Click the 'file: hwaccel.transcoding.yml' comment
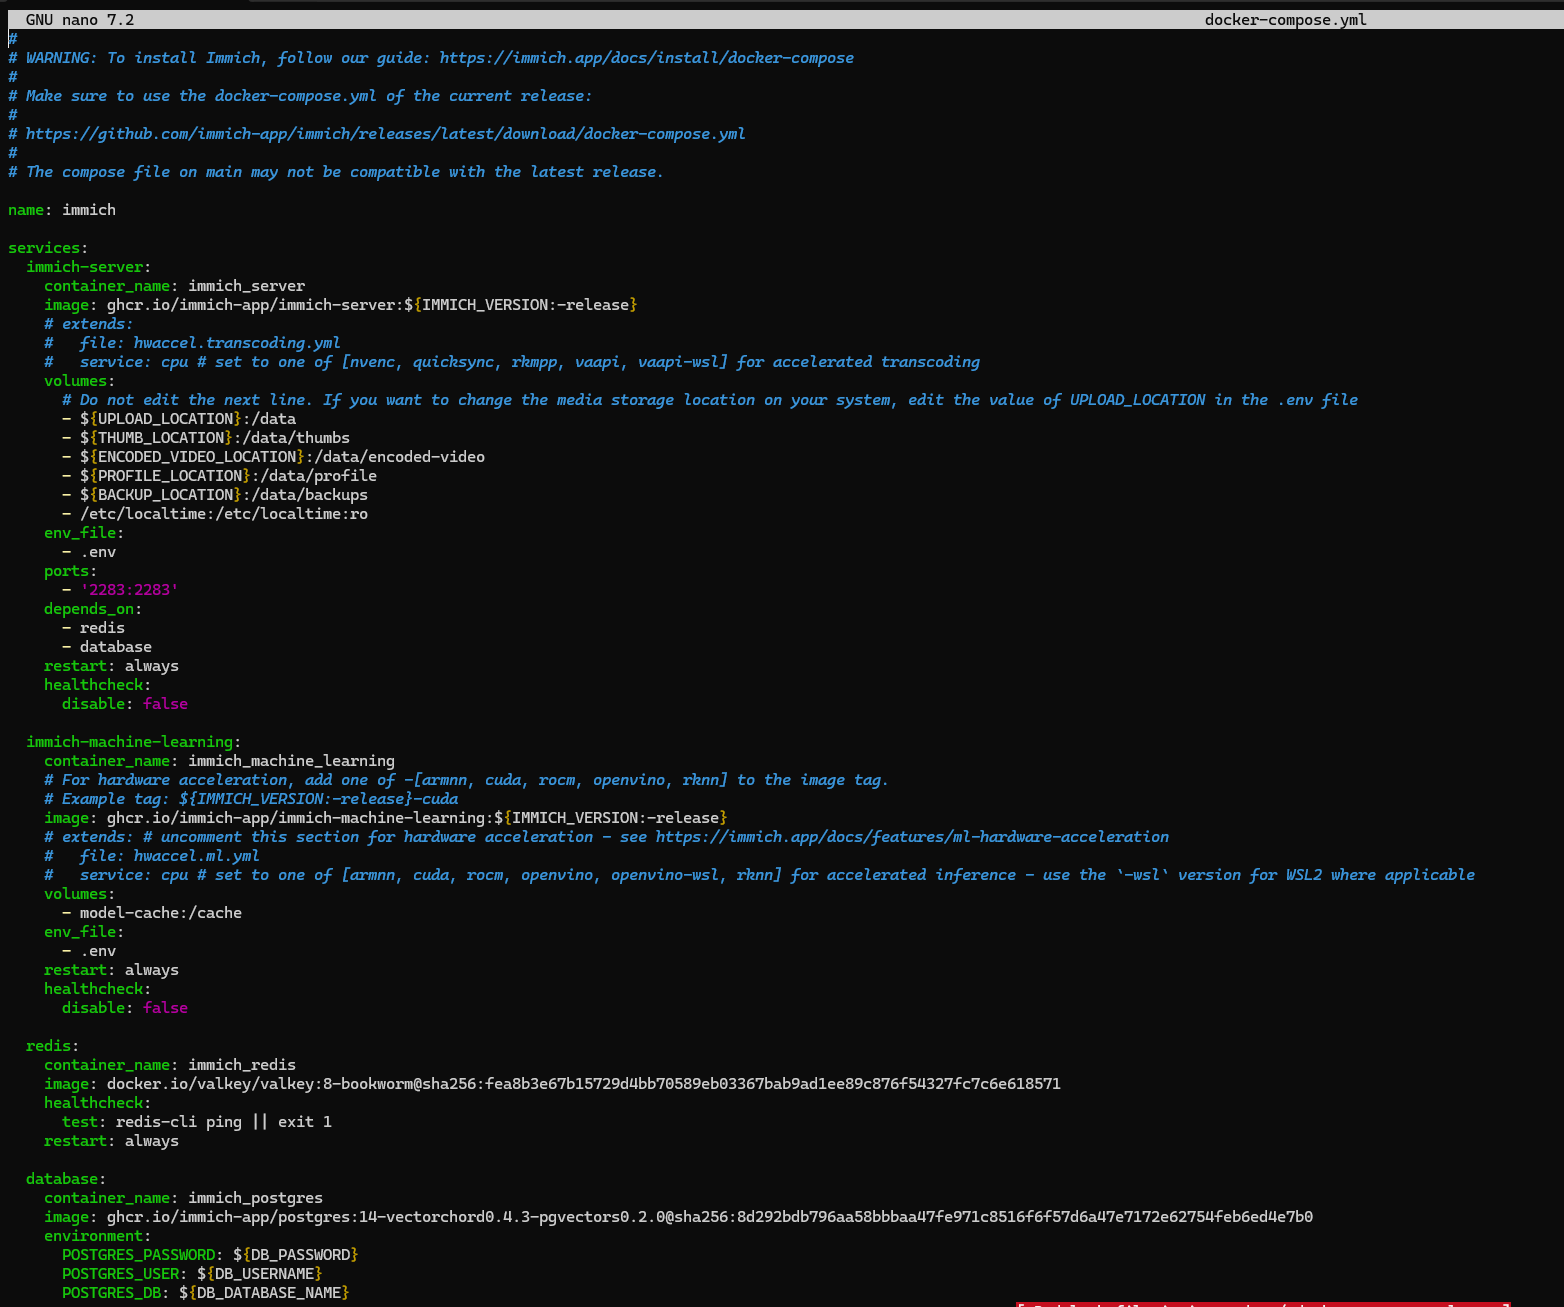The width and height of the screenshot is (1564, 1307). 192,343
